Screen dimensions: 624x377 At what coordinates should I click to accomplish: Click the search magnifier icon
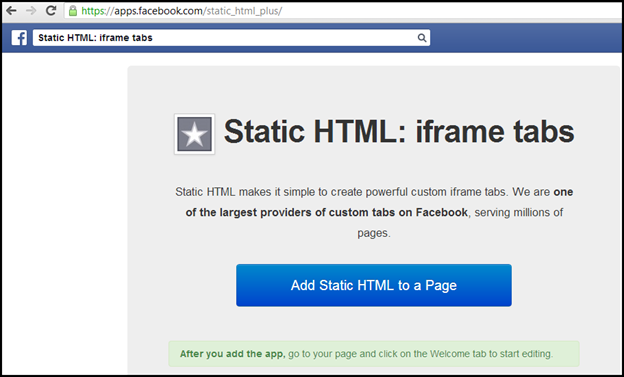422,38
